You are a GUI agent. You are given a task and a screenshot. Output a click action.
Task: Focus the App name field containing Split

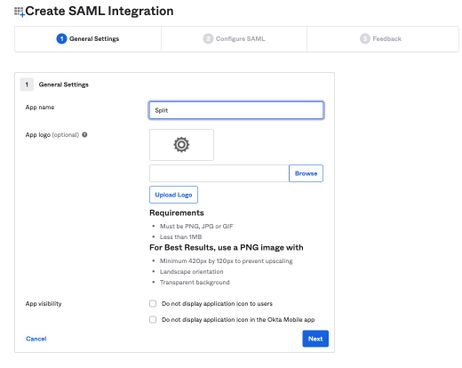(236, 110)
